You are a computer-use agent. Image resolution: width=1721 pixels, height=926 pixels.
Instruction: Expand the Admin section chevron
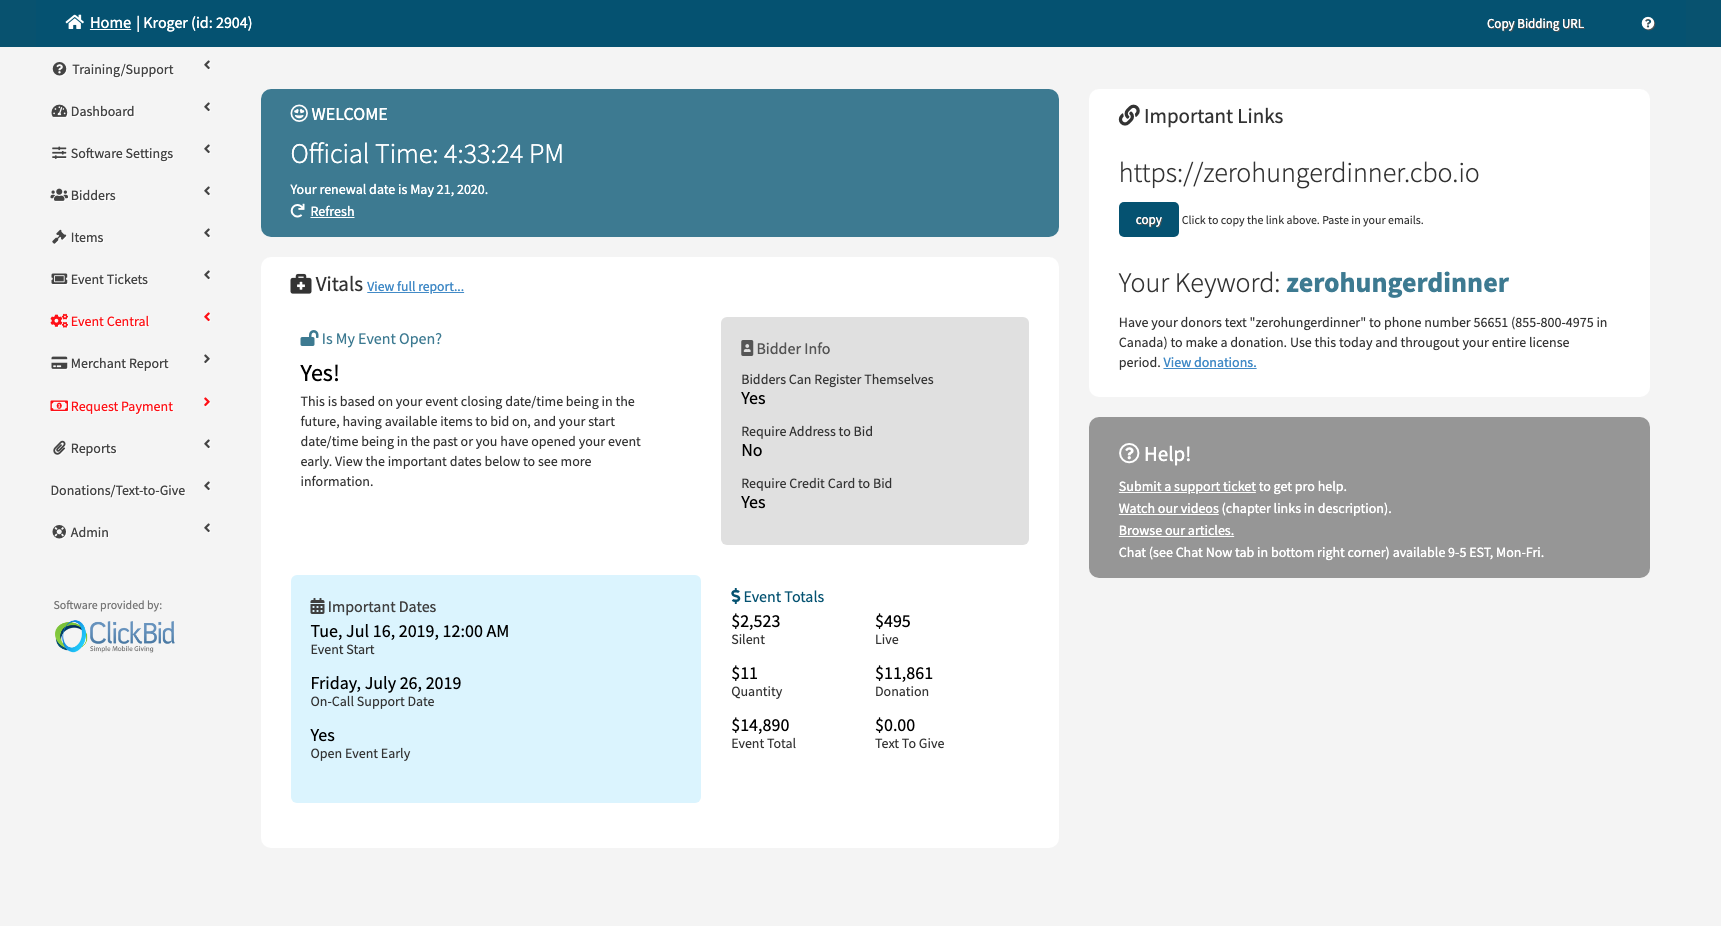[x=207, y=528]
